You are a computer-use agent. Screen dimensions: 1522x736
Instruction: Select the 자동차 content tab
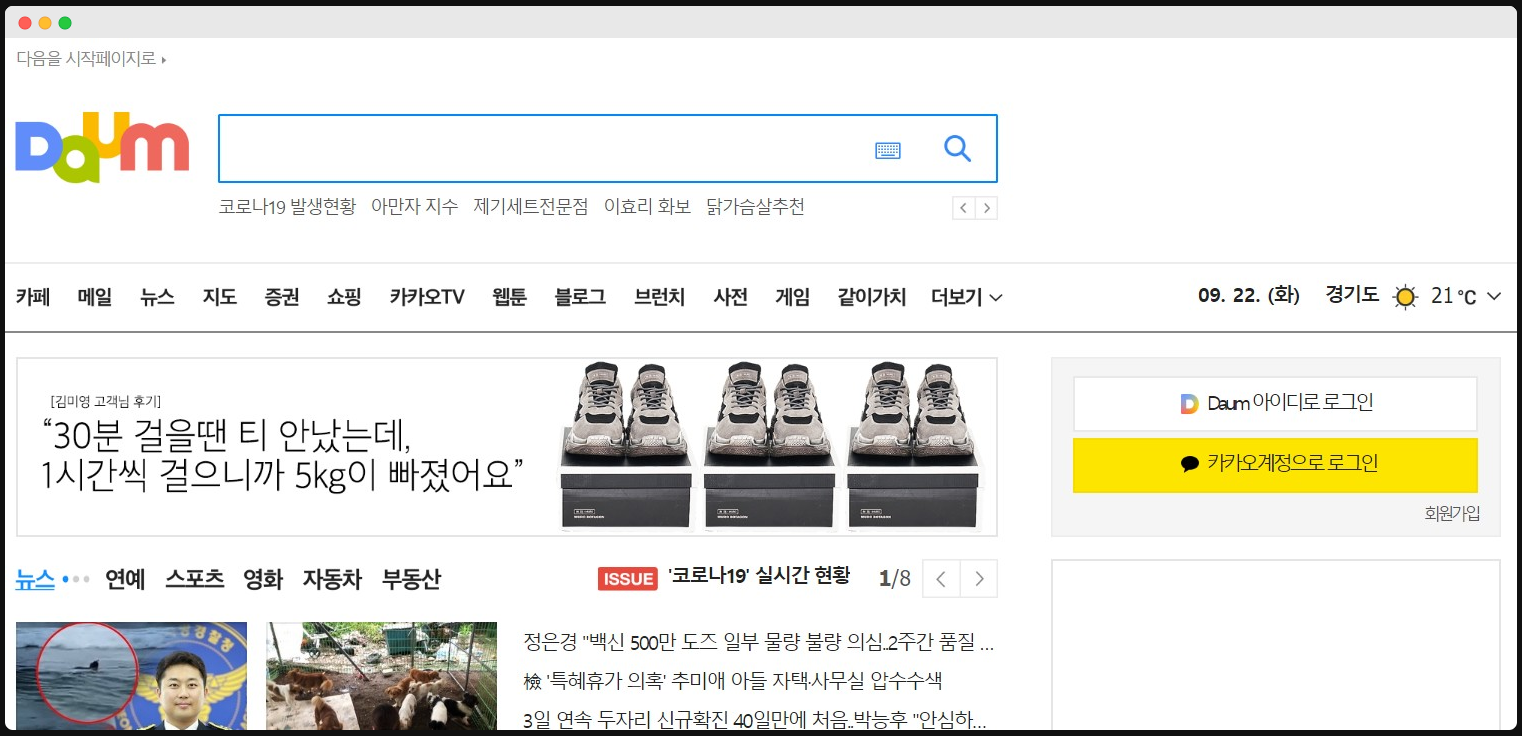[x=332, y=579]
